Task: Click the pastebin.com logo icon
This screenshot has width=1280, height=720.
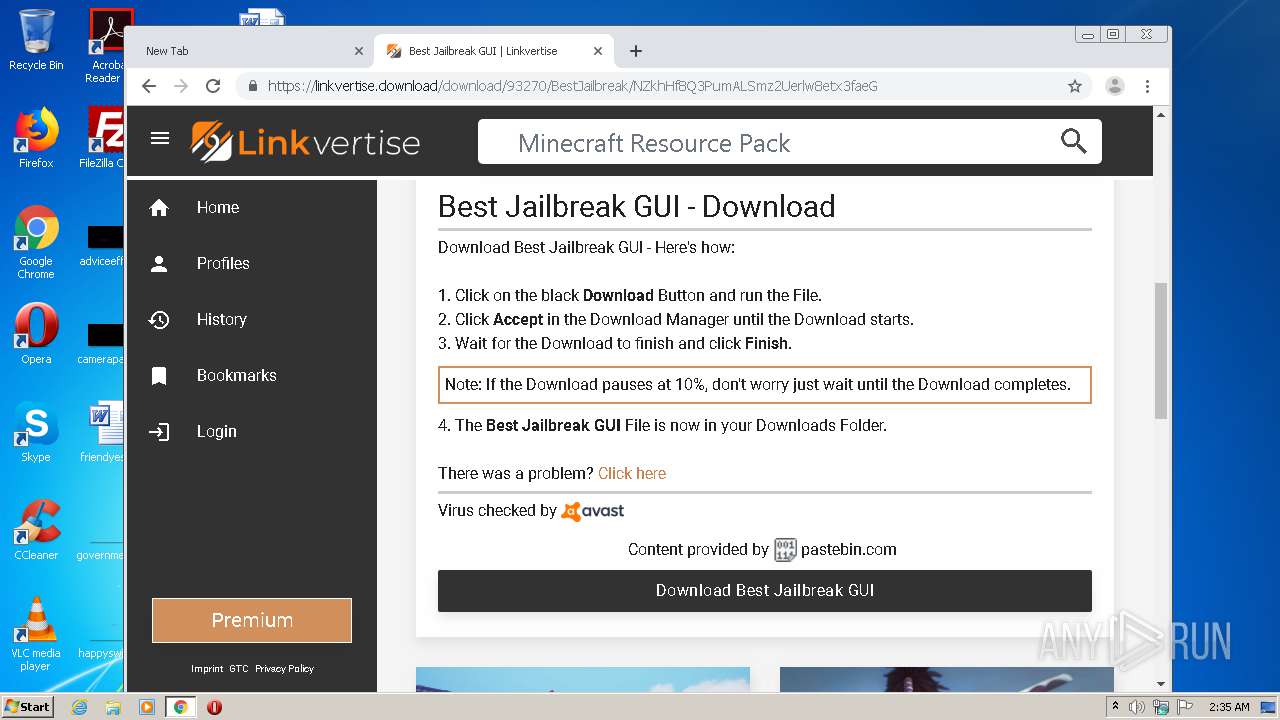Action: (x=785, y=549)
